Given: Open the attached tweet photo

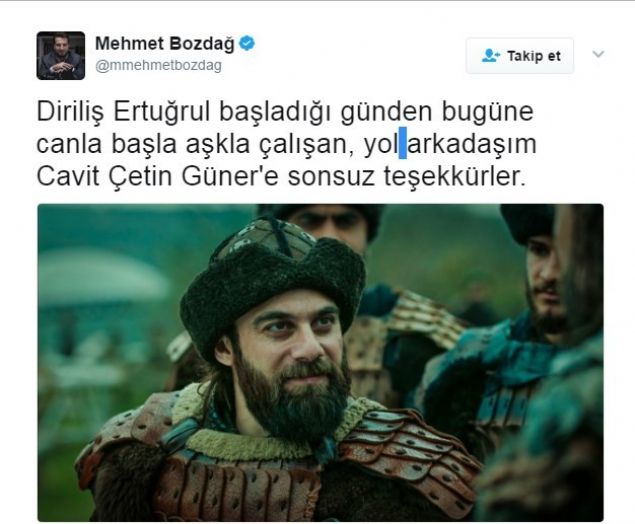Looking at the screenshot, I should pyautogui.click(x=320, y=362).
